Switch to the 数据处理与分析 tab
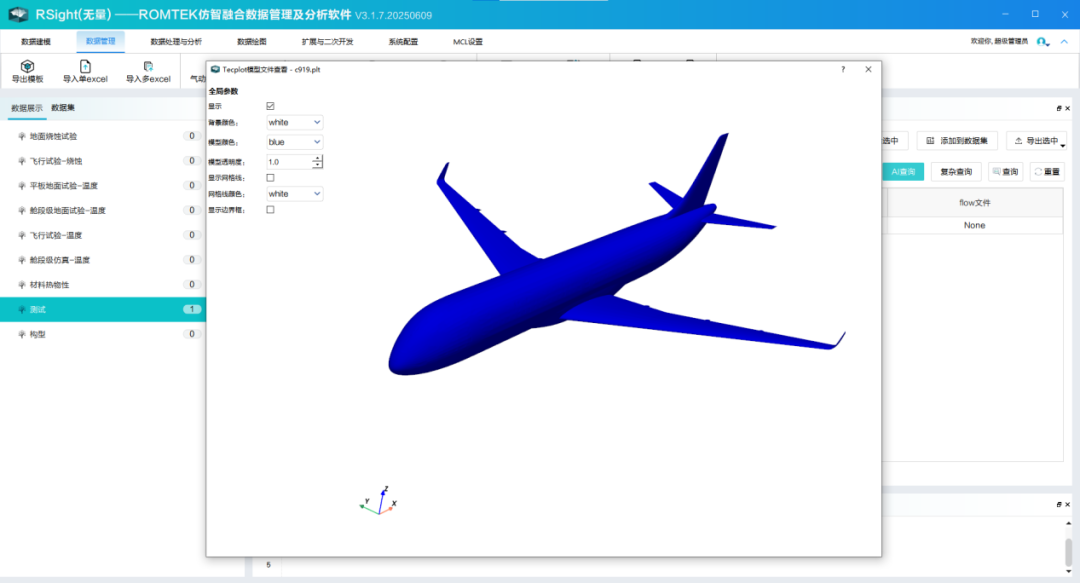1080x583 pixels. (176, 42)
